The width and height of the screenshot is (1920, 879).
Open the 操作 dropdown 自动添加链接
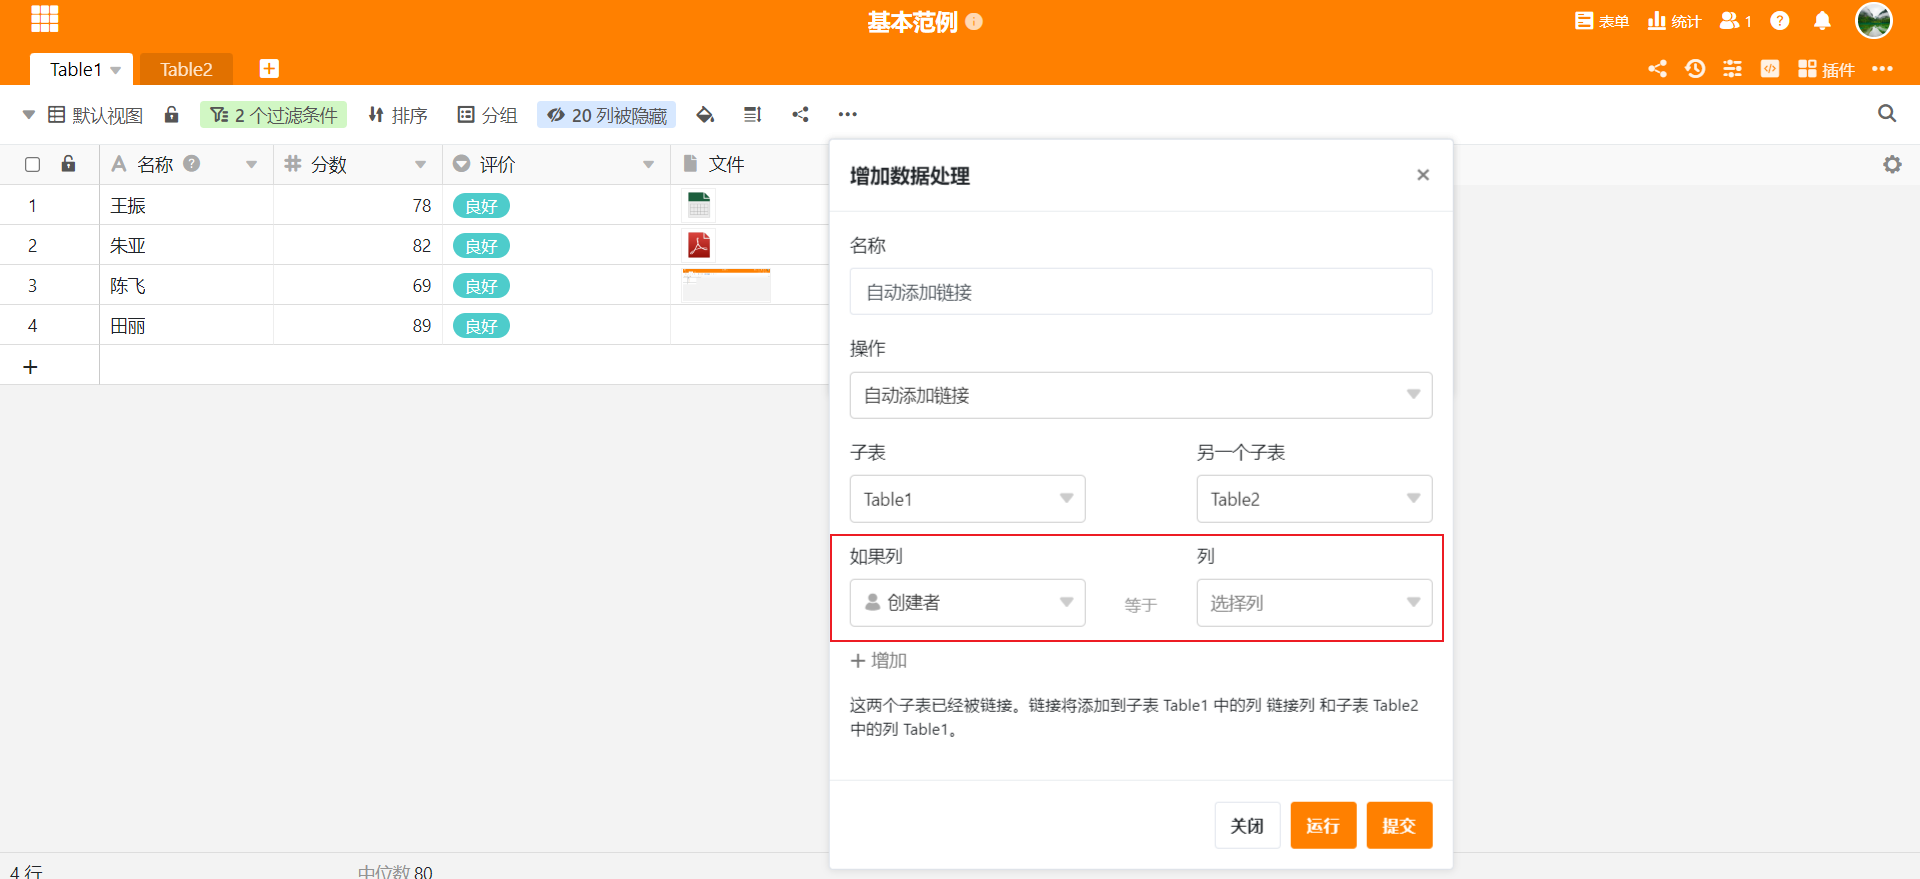tap(1140, 395)
